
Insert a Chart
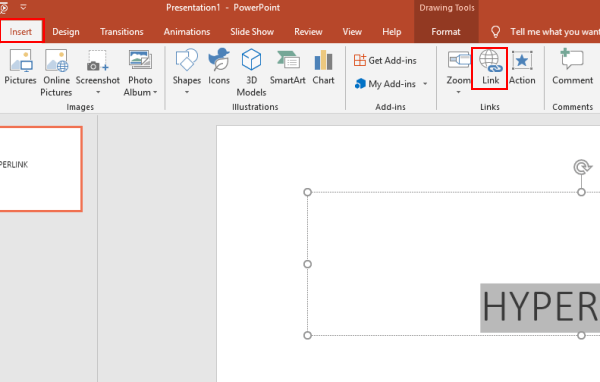click(x=323, y=67)
